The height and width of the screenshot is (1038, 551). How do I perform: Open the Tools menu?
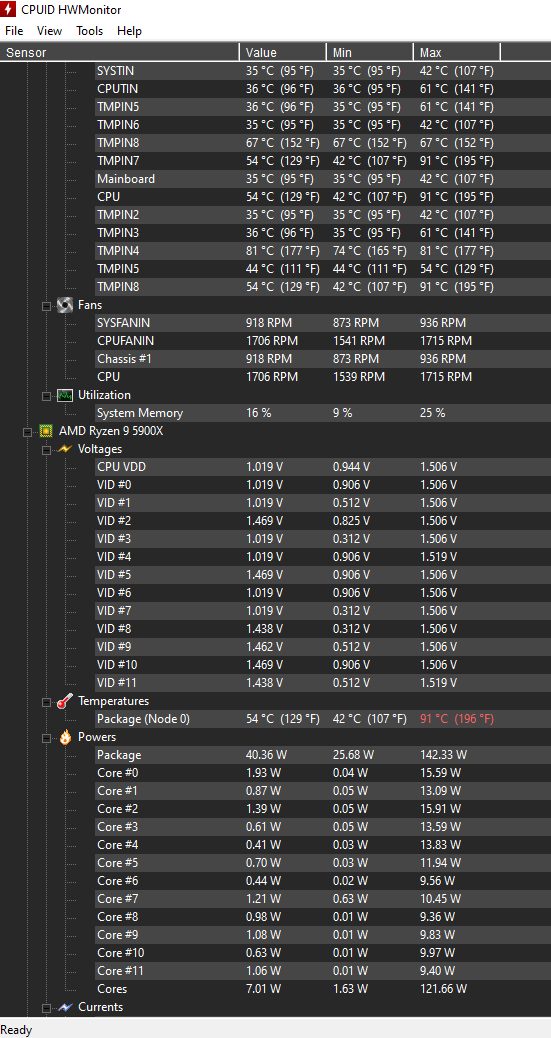pyautogui.click(x=89, y=31)
